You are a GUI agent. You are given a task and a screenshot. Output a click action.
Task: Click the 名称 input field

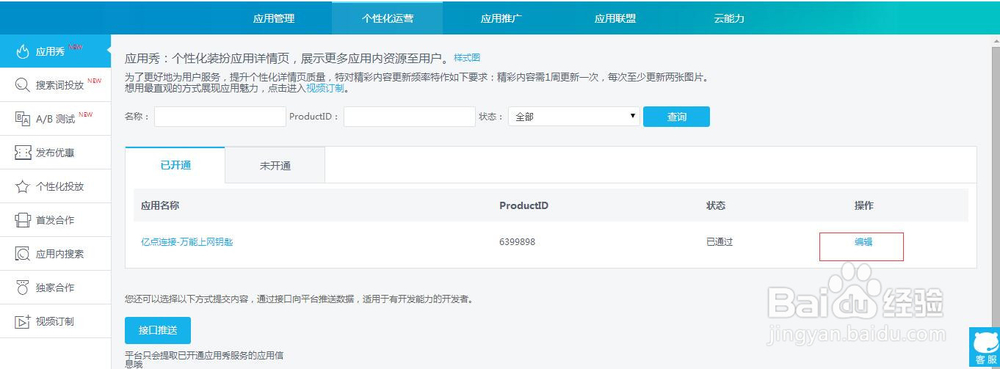point(220,117)
